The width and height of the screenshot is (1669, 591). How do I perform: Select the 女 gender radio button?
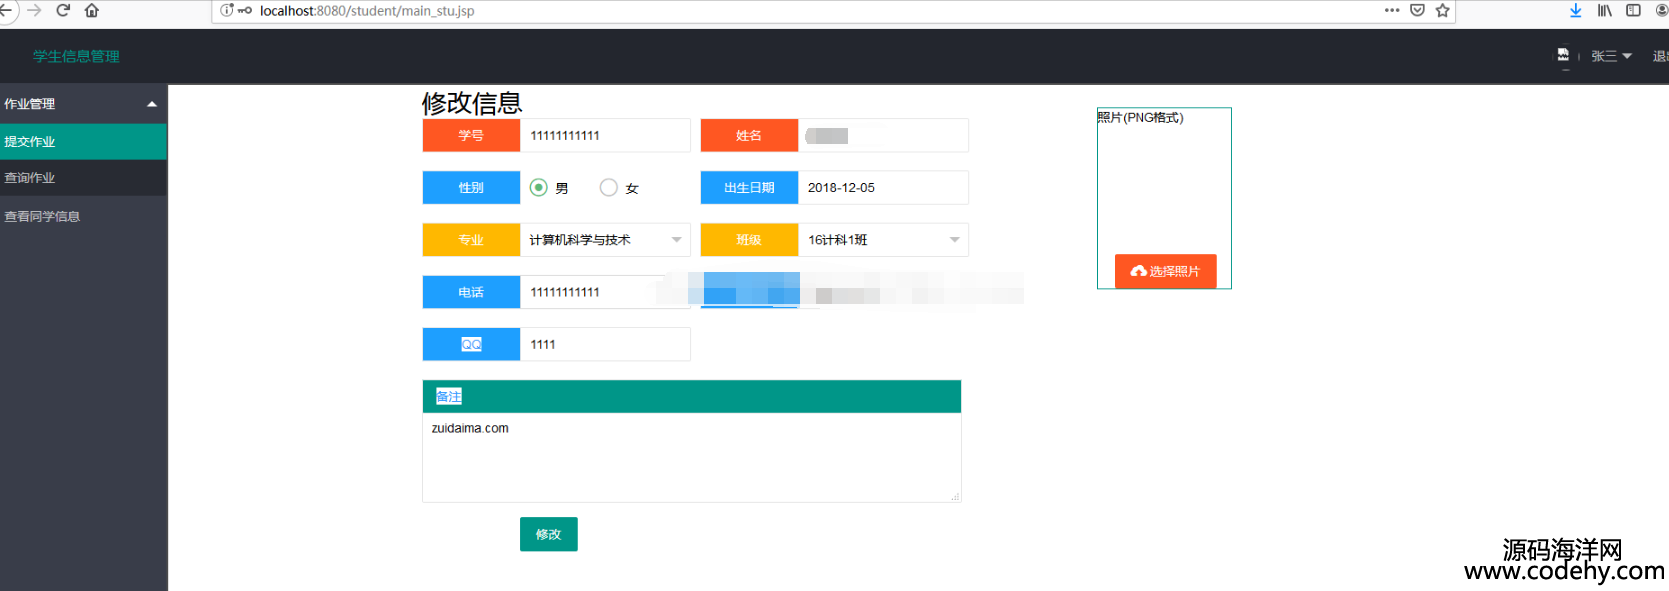point(609,187)
